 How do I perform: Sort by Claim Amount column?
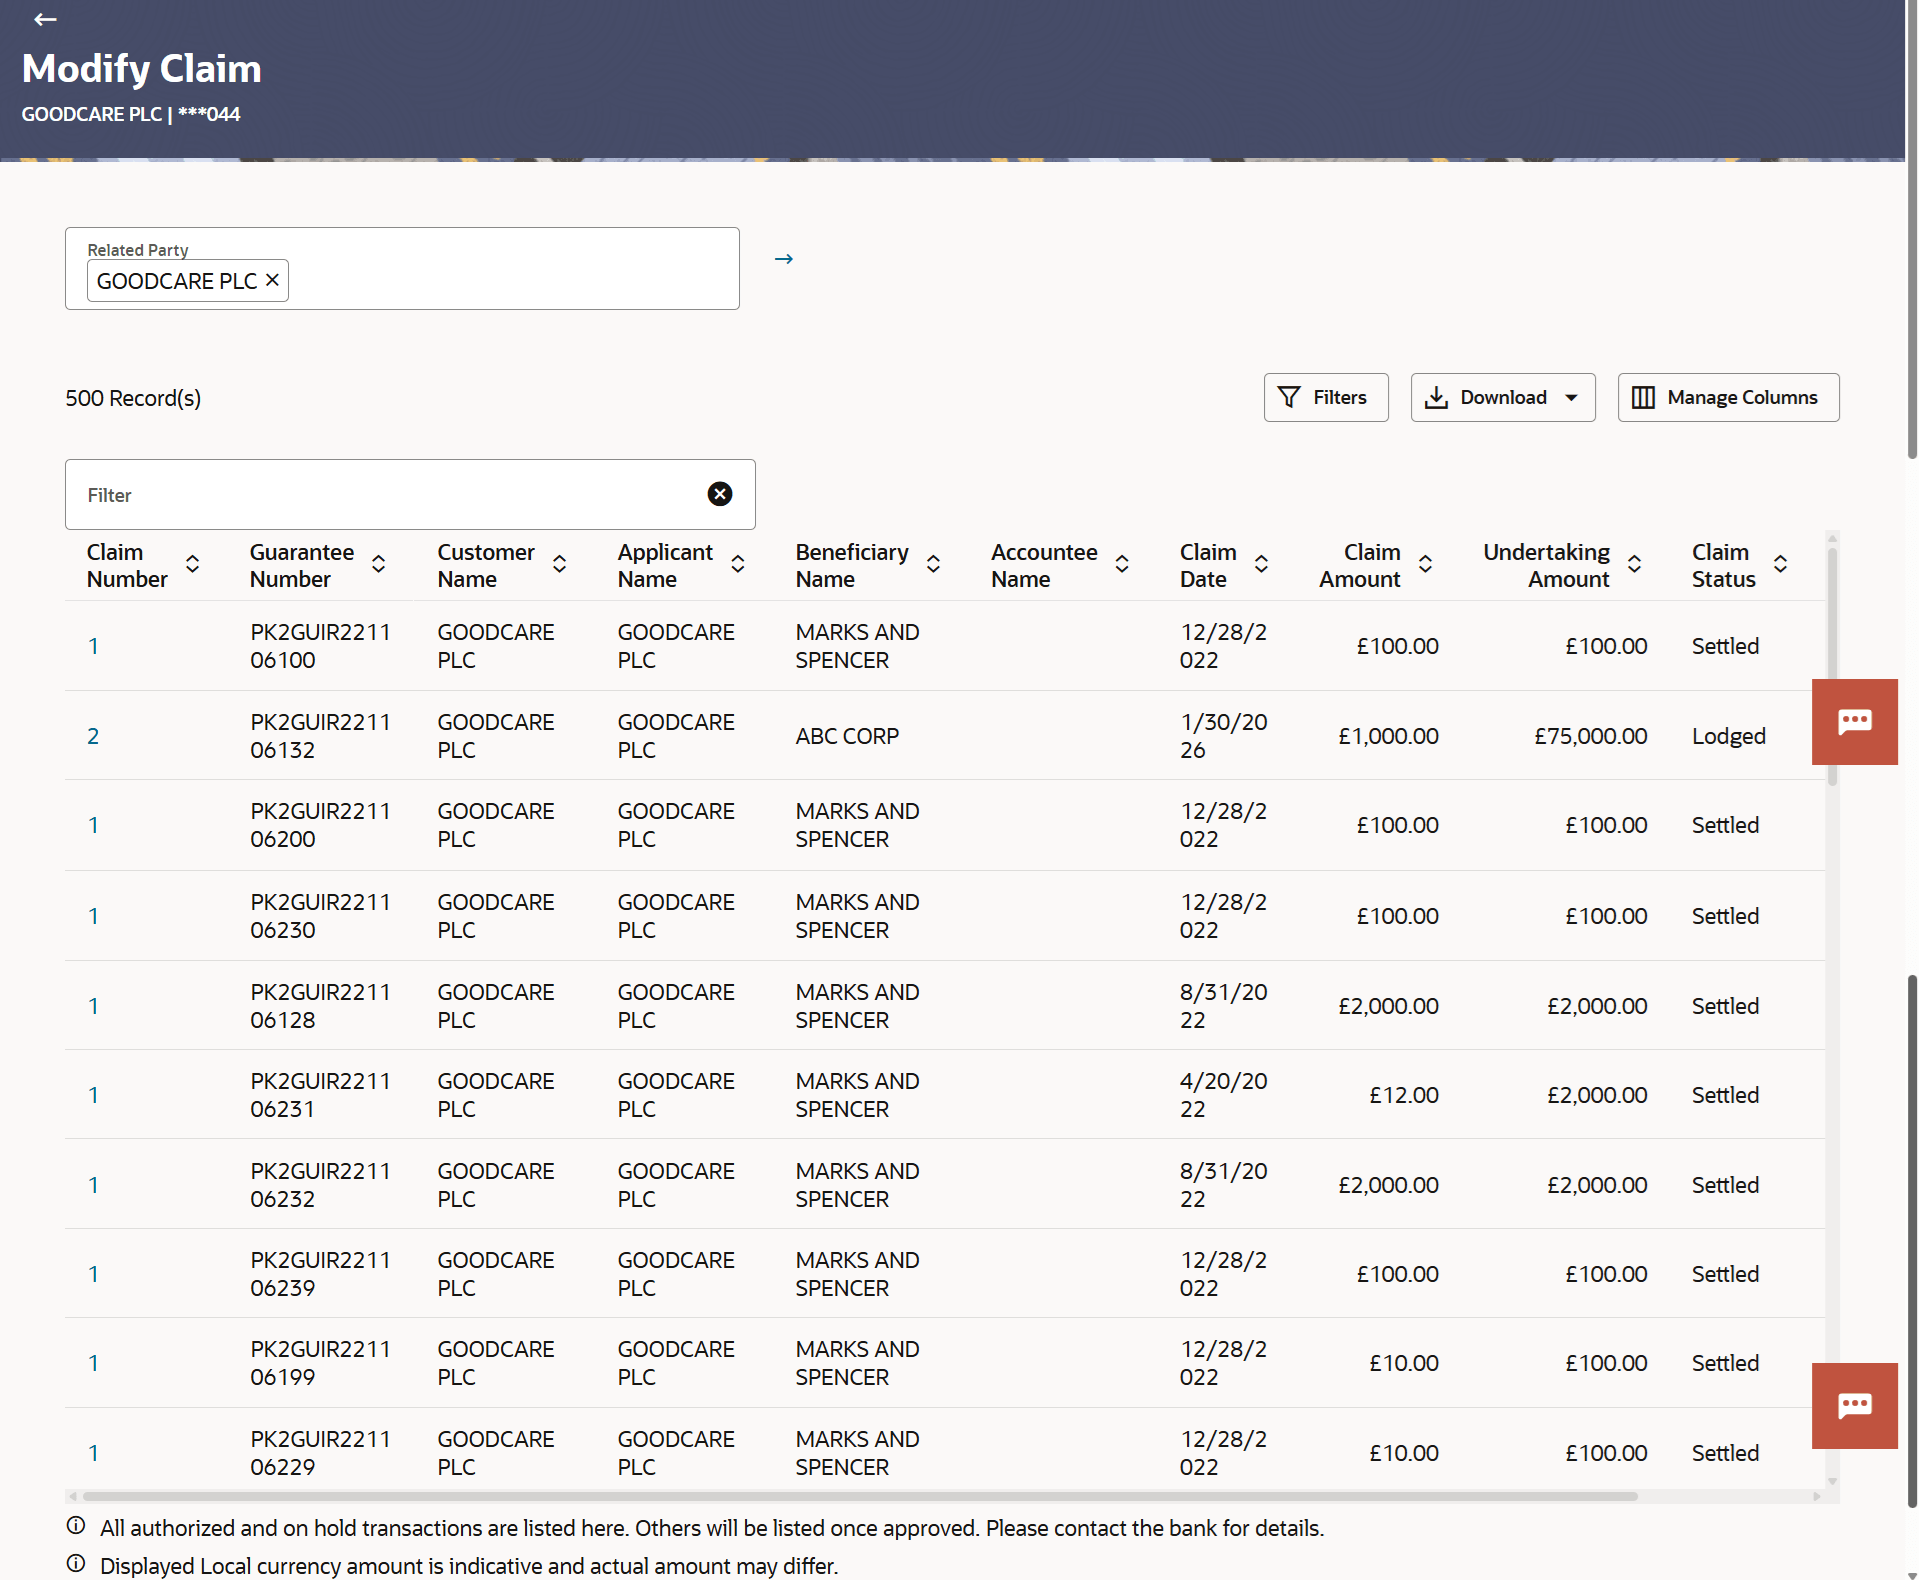pyautogui.click(x=1425, y=565)
